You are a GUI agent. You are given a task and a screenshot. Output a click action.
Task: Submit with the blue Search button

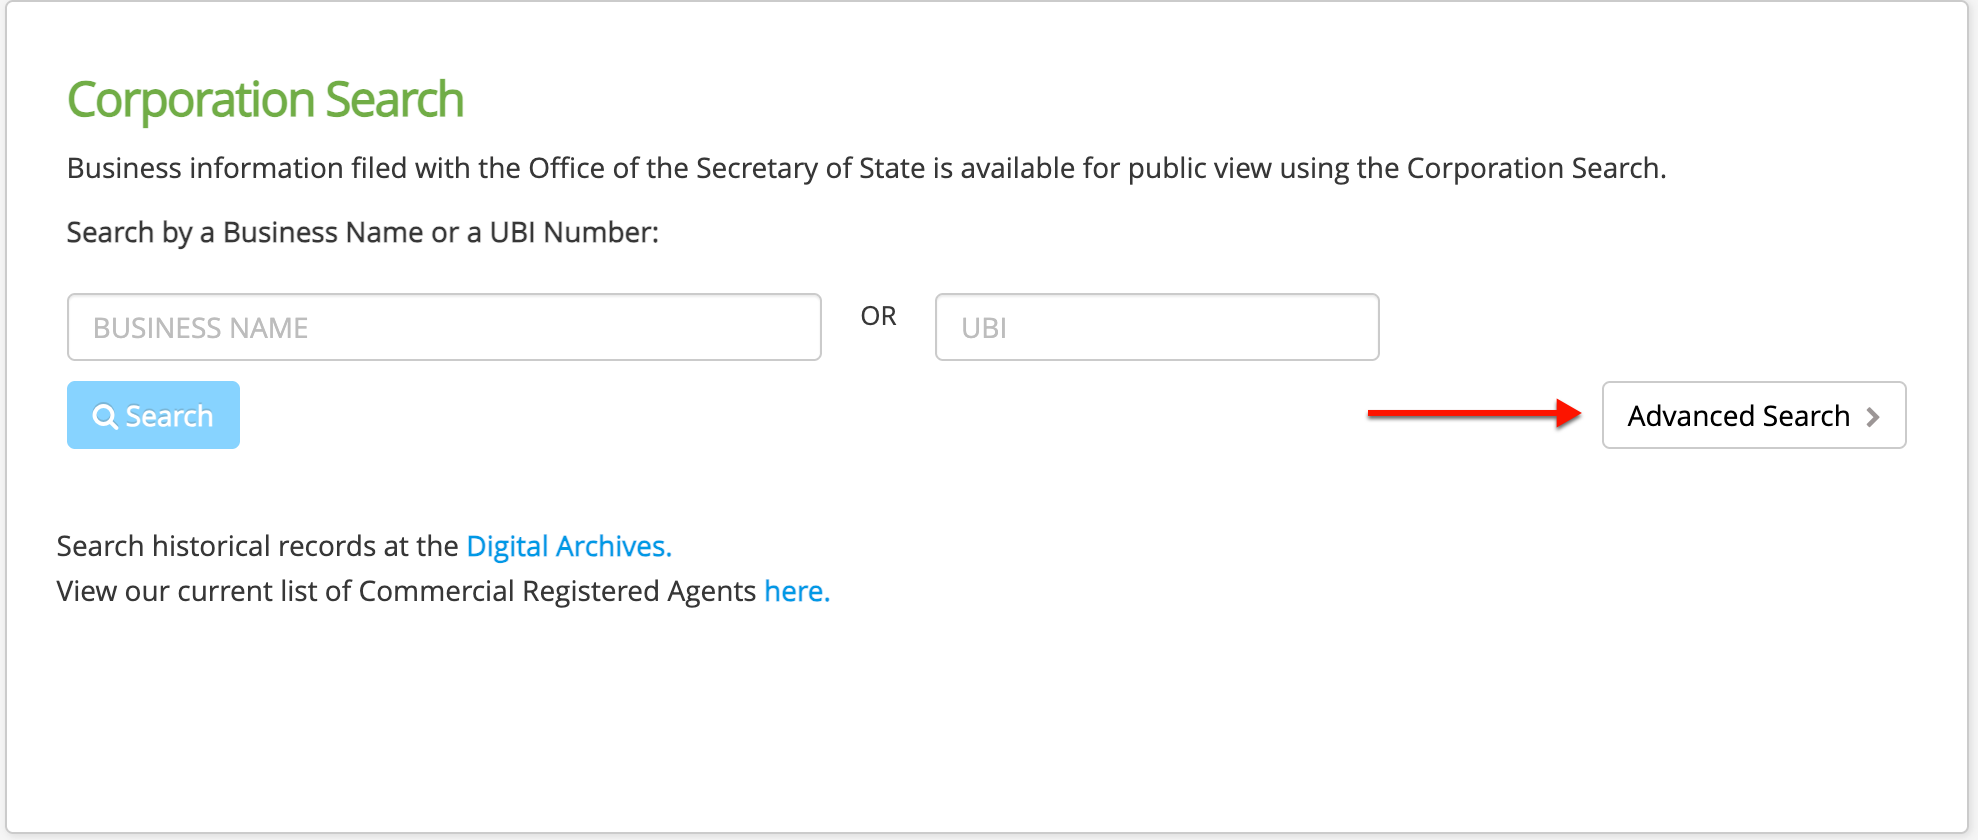(153, 415)
